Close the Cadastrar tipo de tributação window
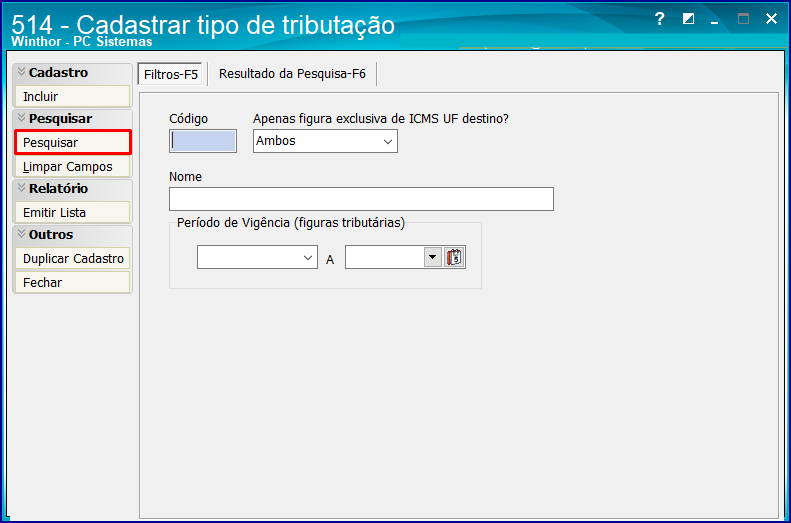Screen dimensions: 791x523 771,19
